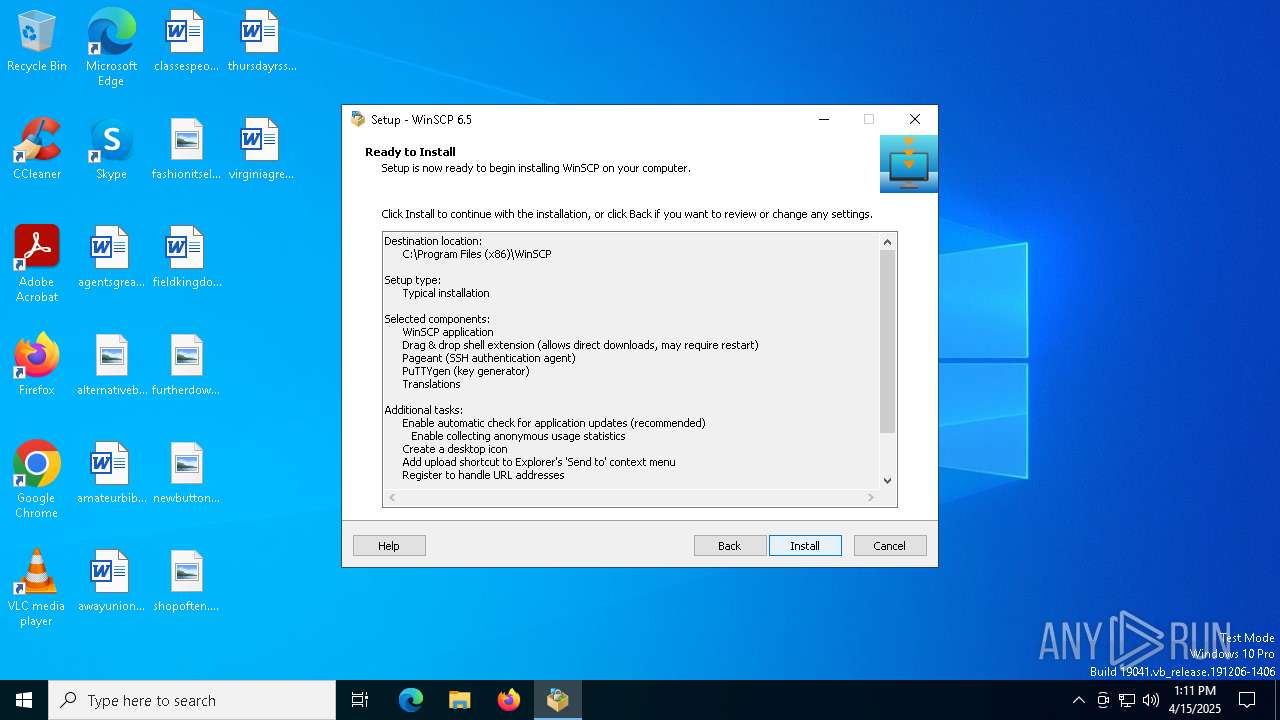Open Task View on the taskbar

click(x=360, y=700)
